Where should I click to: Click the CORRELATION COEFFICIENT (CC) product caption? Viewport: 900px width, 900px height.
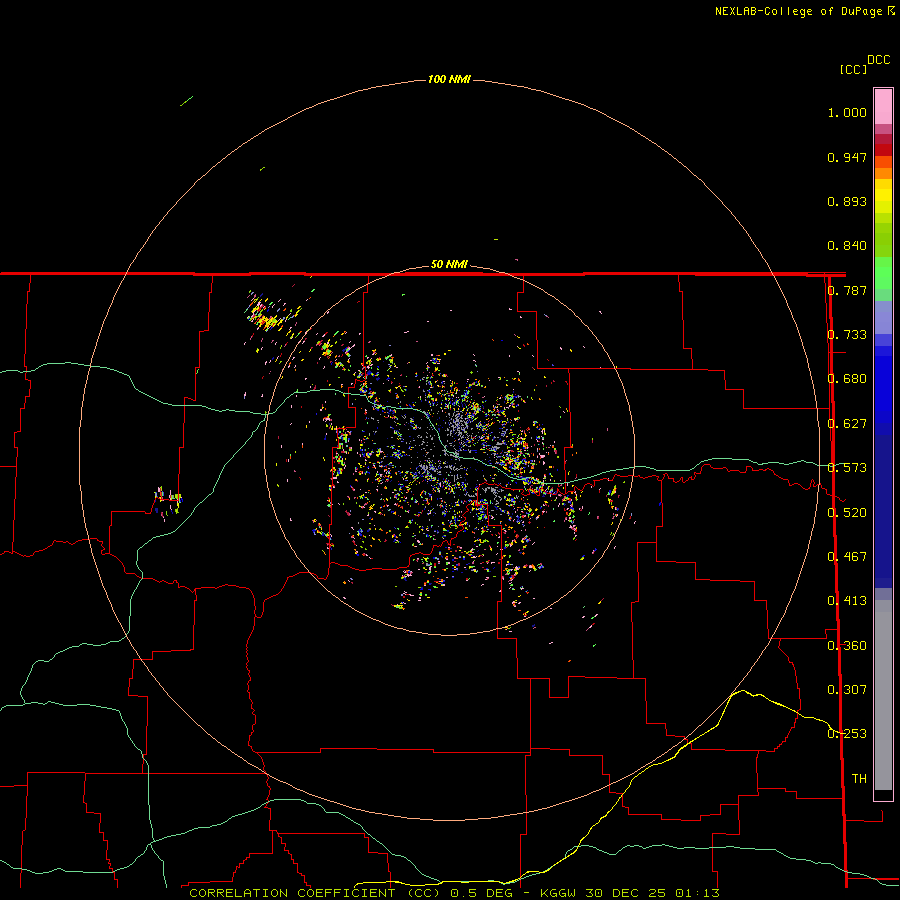click(315, 893)
